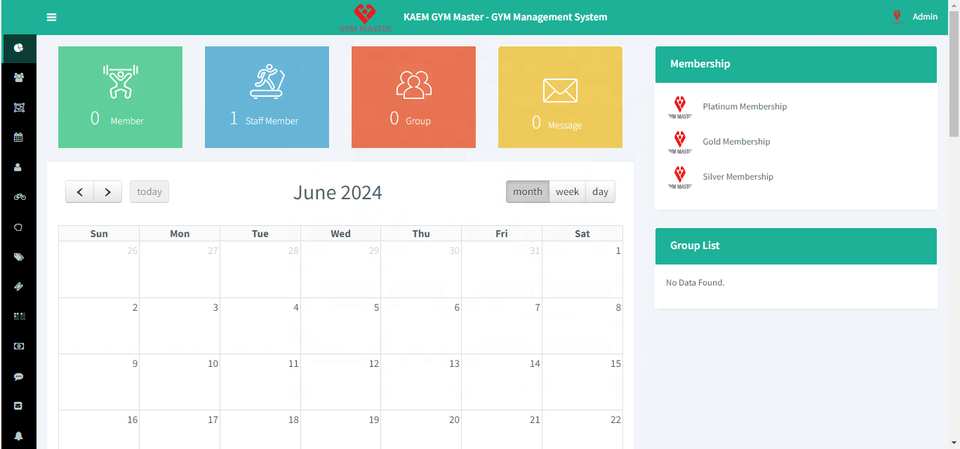Go to the next month with right arrow

[108, 192]
